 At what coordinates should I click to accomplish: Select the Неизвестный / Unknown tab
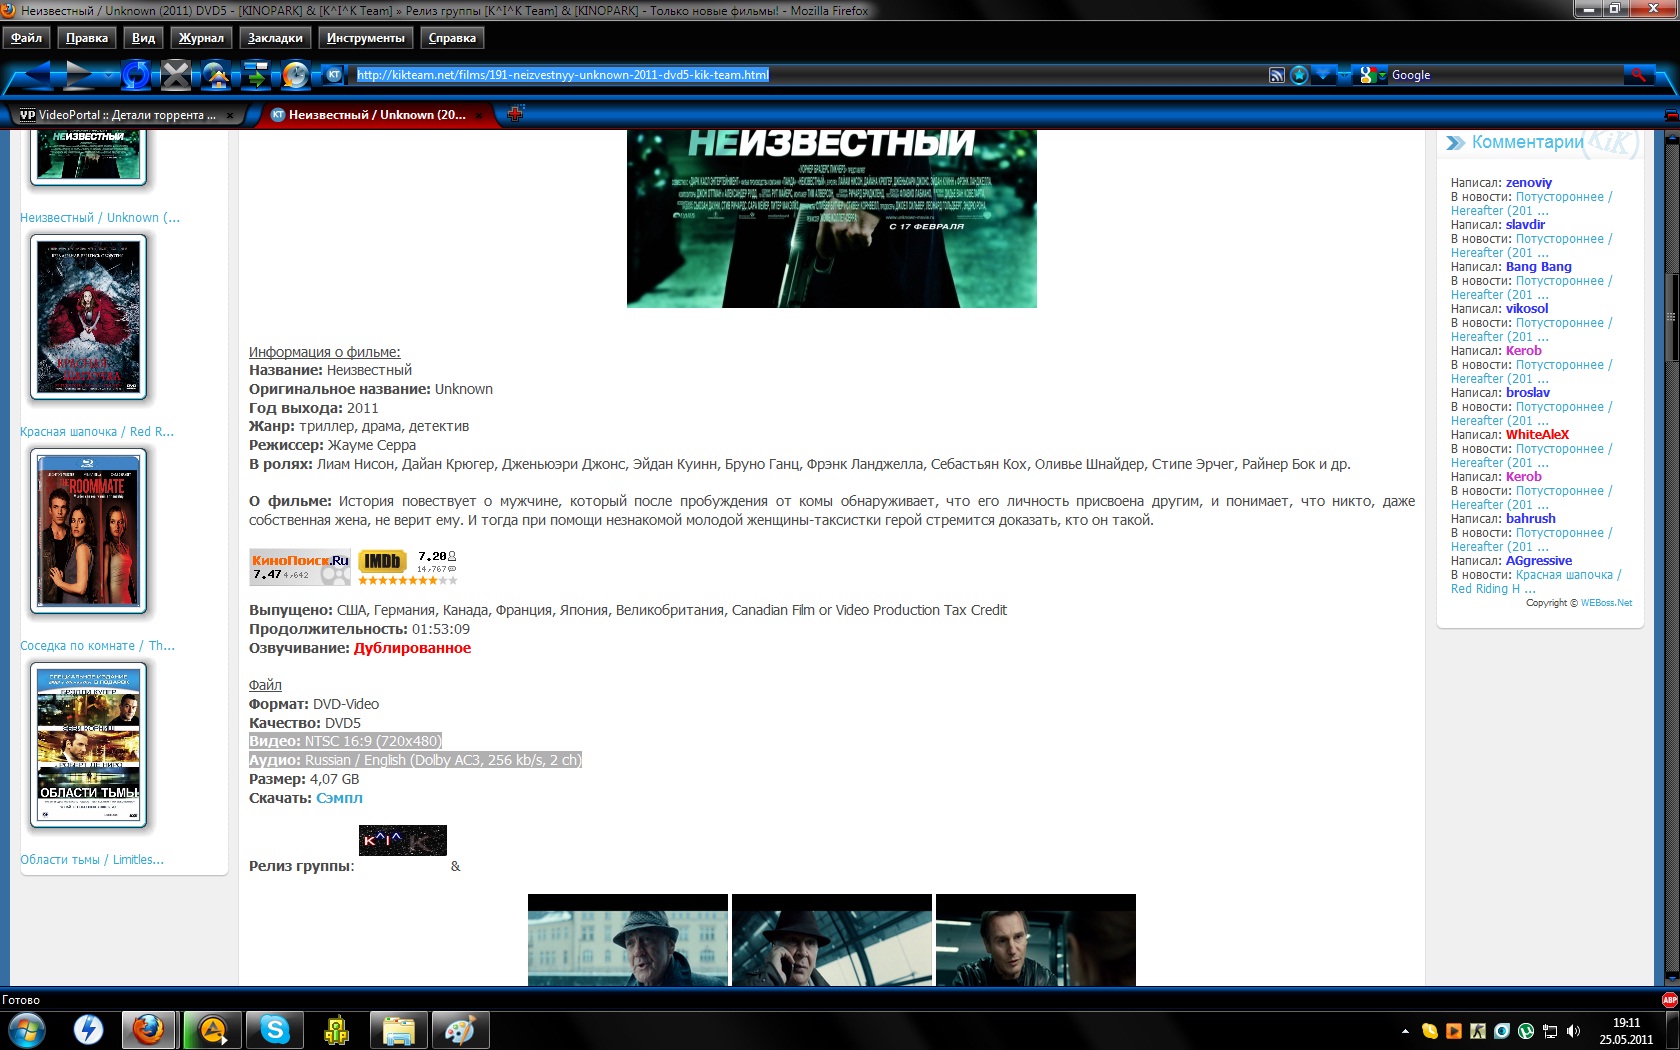[x=378, y=115]
